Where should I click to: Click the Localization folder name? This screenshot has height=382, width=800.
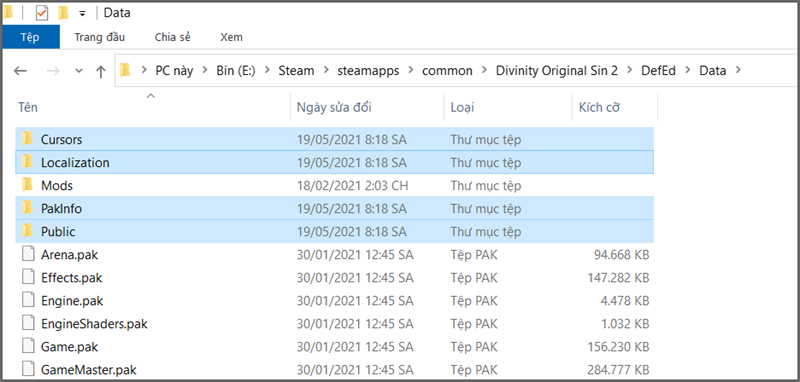click(x=75, y=163)
